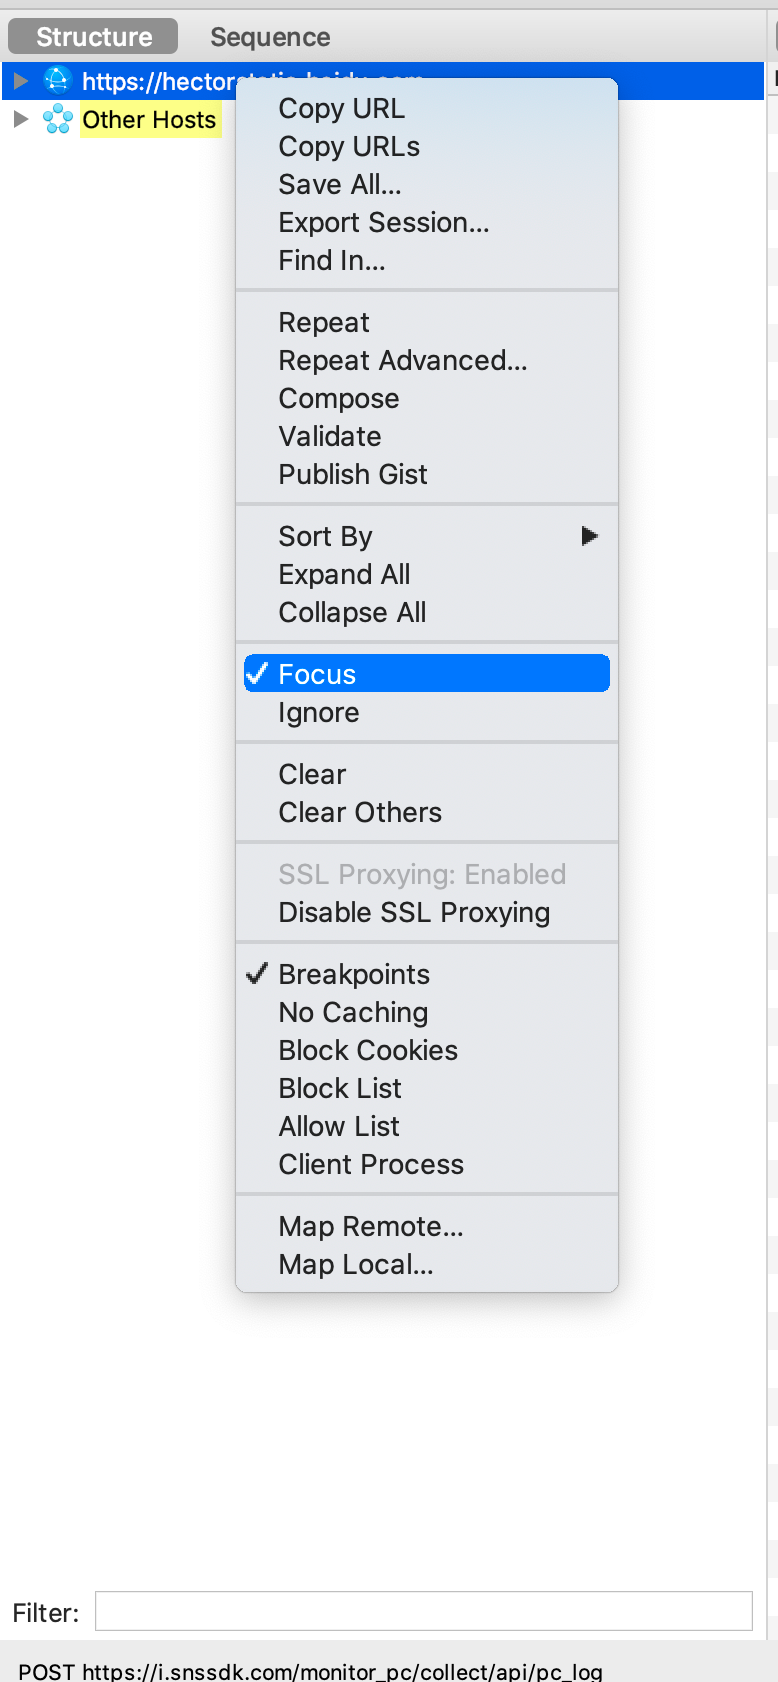The height and width of the screenshot is (1682, 778).
Task: Choose Repeat Advanced... entry
Action: pos(403,361)
